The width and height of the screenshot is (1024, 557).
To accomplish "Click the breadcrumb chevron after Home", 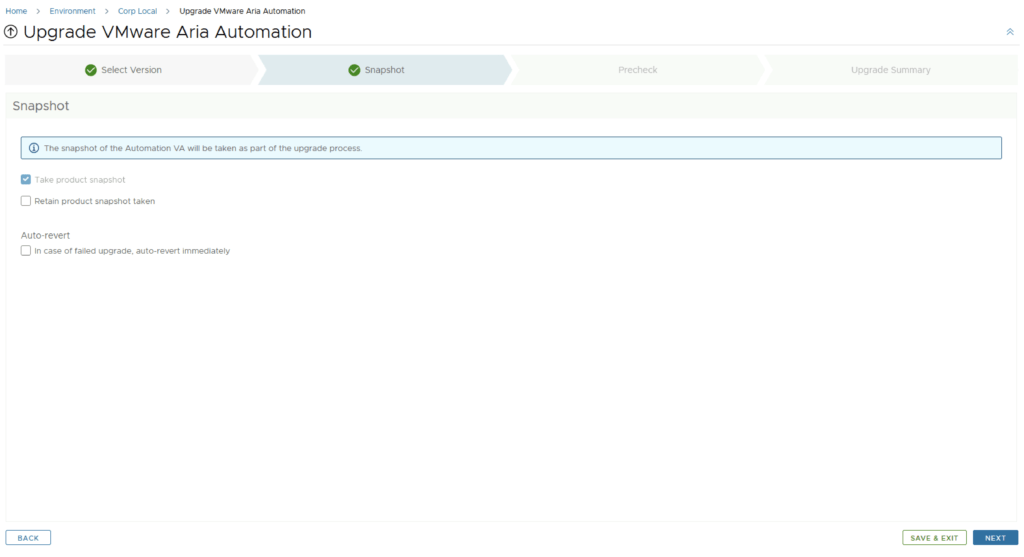I will pos(38,11).
